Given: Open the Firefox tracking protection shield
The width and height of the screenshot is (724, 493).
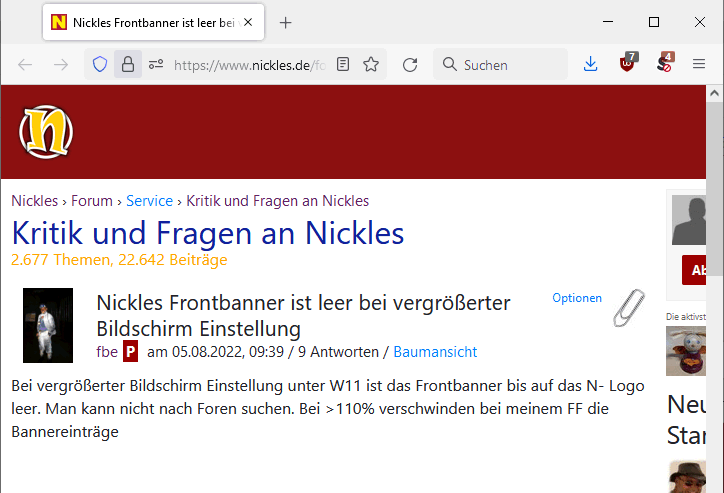Looking at the screenshot, I should (99, 65).
